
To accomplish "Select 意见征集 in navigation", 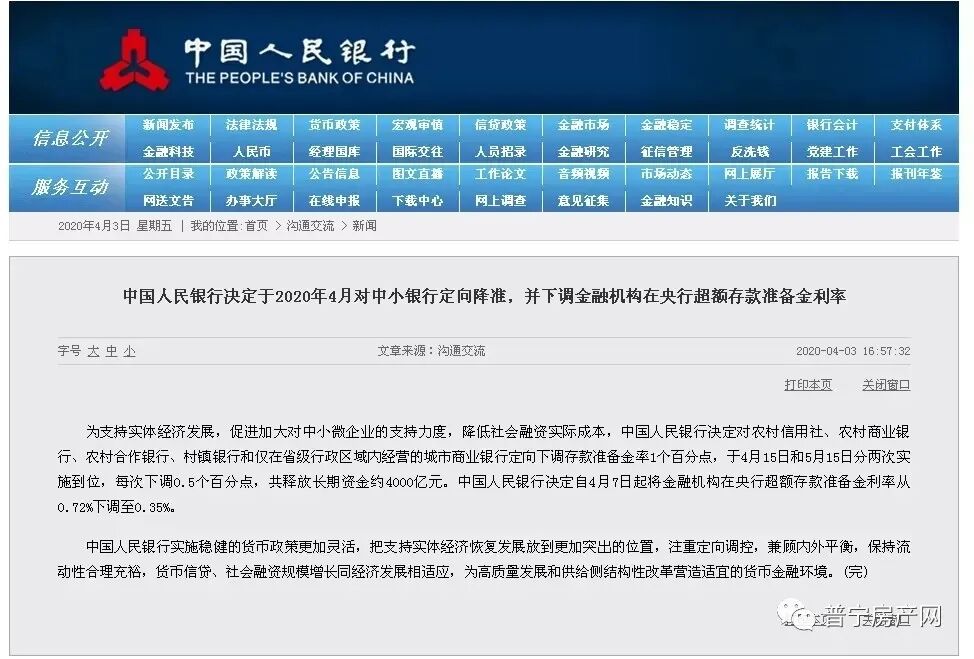I will pyautogui.click(x=583, y=201).
